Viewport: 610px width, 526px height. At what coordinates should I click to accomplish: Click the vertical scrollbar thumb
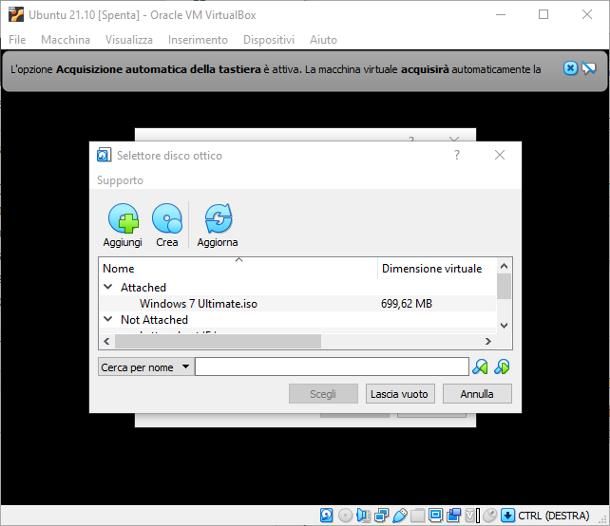(x=504, y=286)
